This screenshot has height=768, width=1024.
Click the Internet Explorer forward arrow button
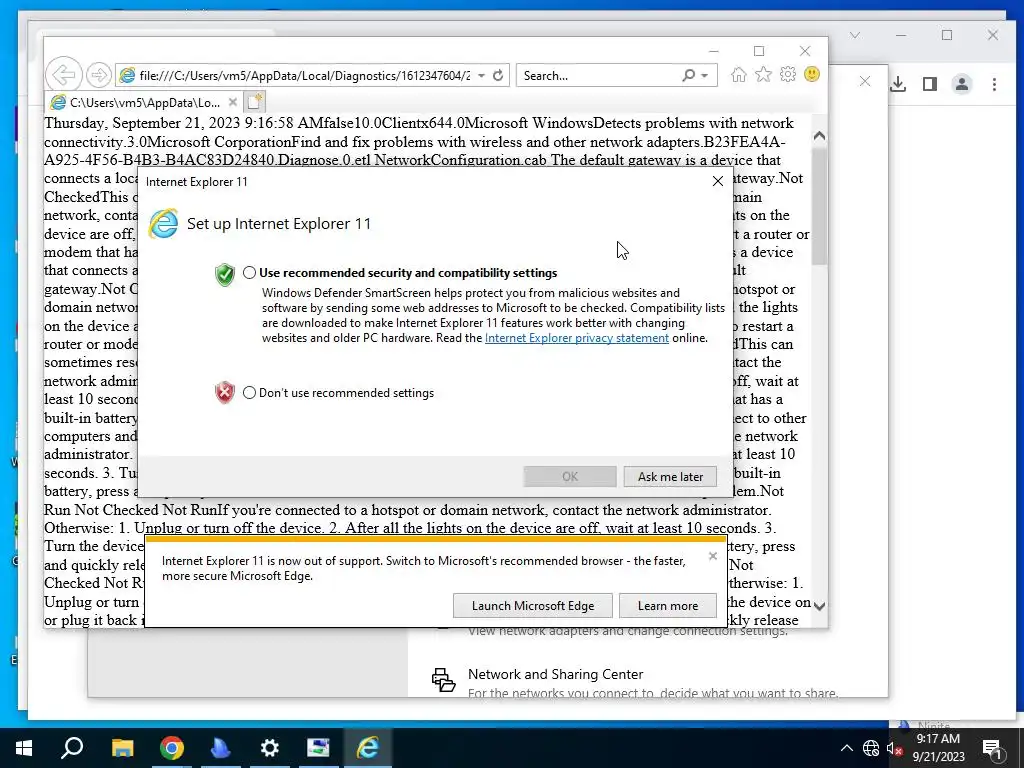click(99, 75)
